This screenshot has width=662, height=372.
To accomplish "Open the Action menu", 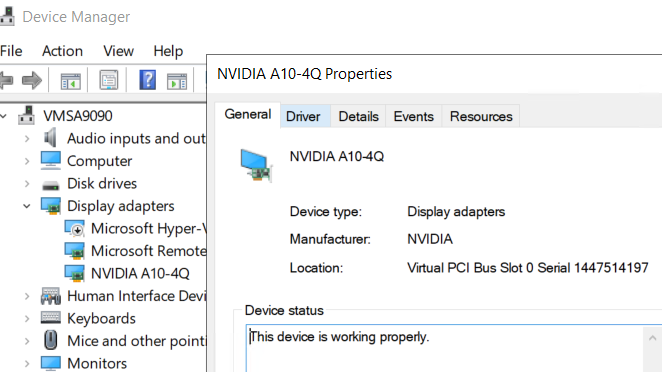I will point(62,51).
